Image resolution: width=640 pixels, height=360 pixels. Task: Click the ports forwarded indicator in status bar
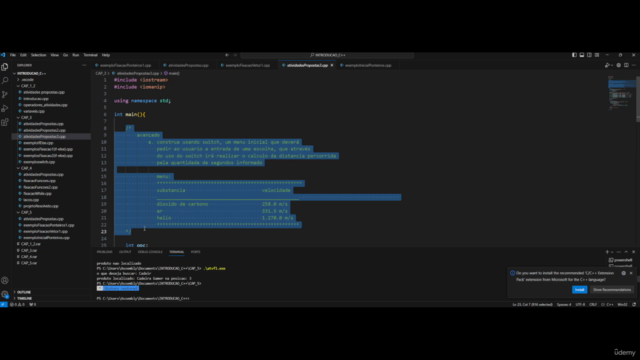(x=33, y=304)
